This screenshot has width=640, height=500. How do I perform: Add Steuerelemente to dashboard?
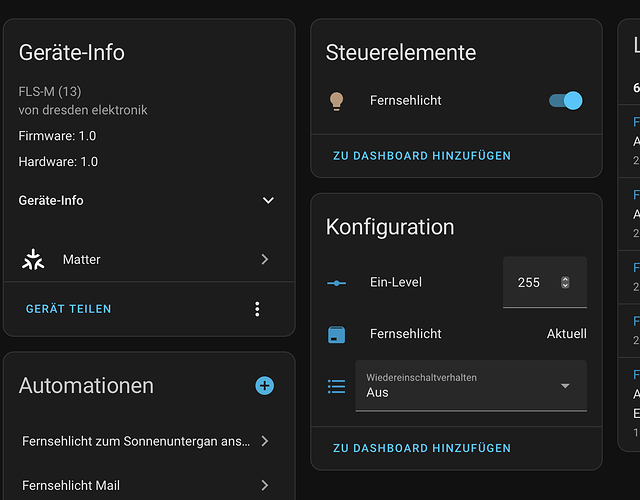coord(422,156)
